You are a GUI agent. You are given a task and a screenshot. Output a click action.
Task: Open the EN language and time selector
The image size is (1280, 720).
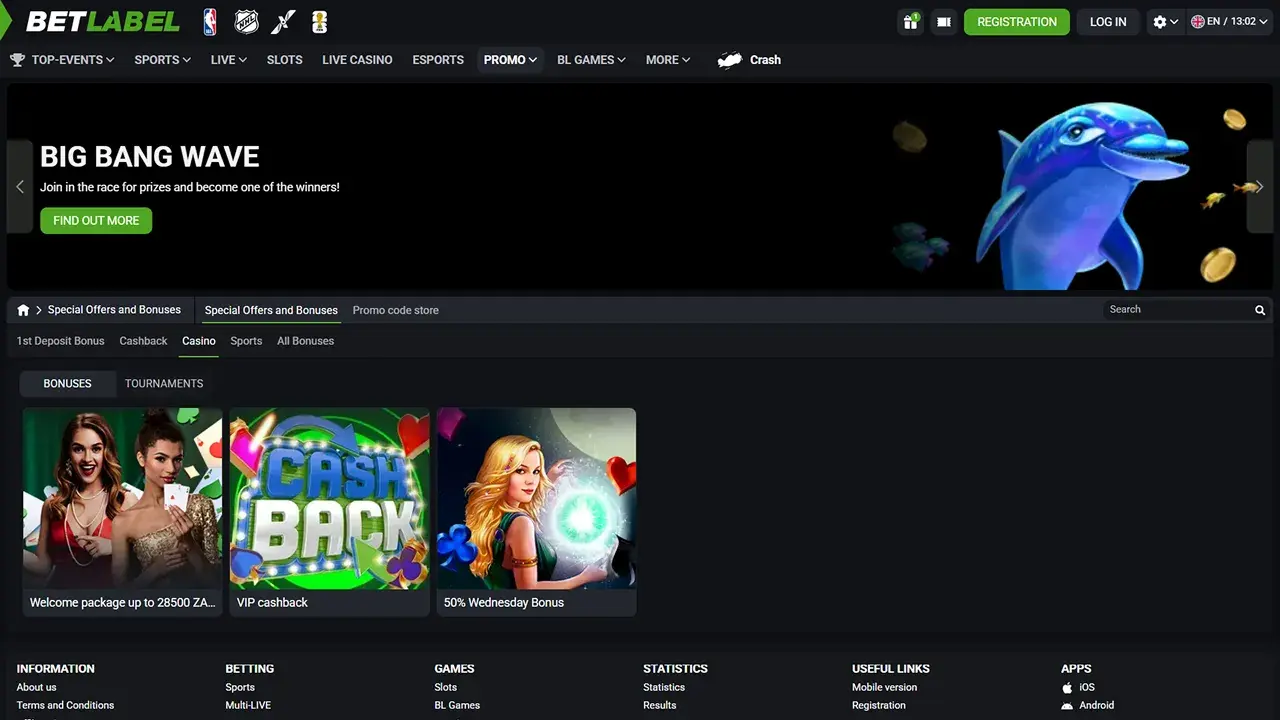[1229, 21]
